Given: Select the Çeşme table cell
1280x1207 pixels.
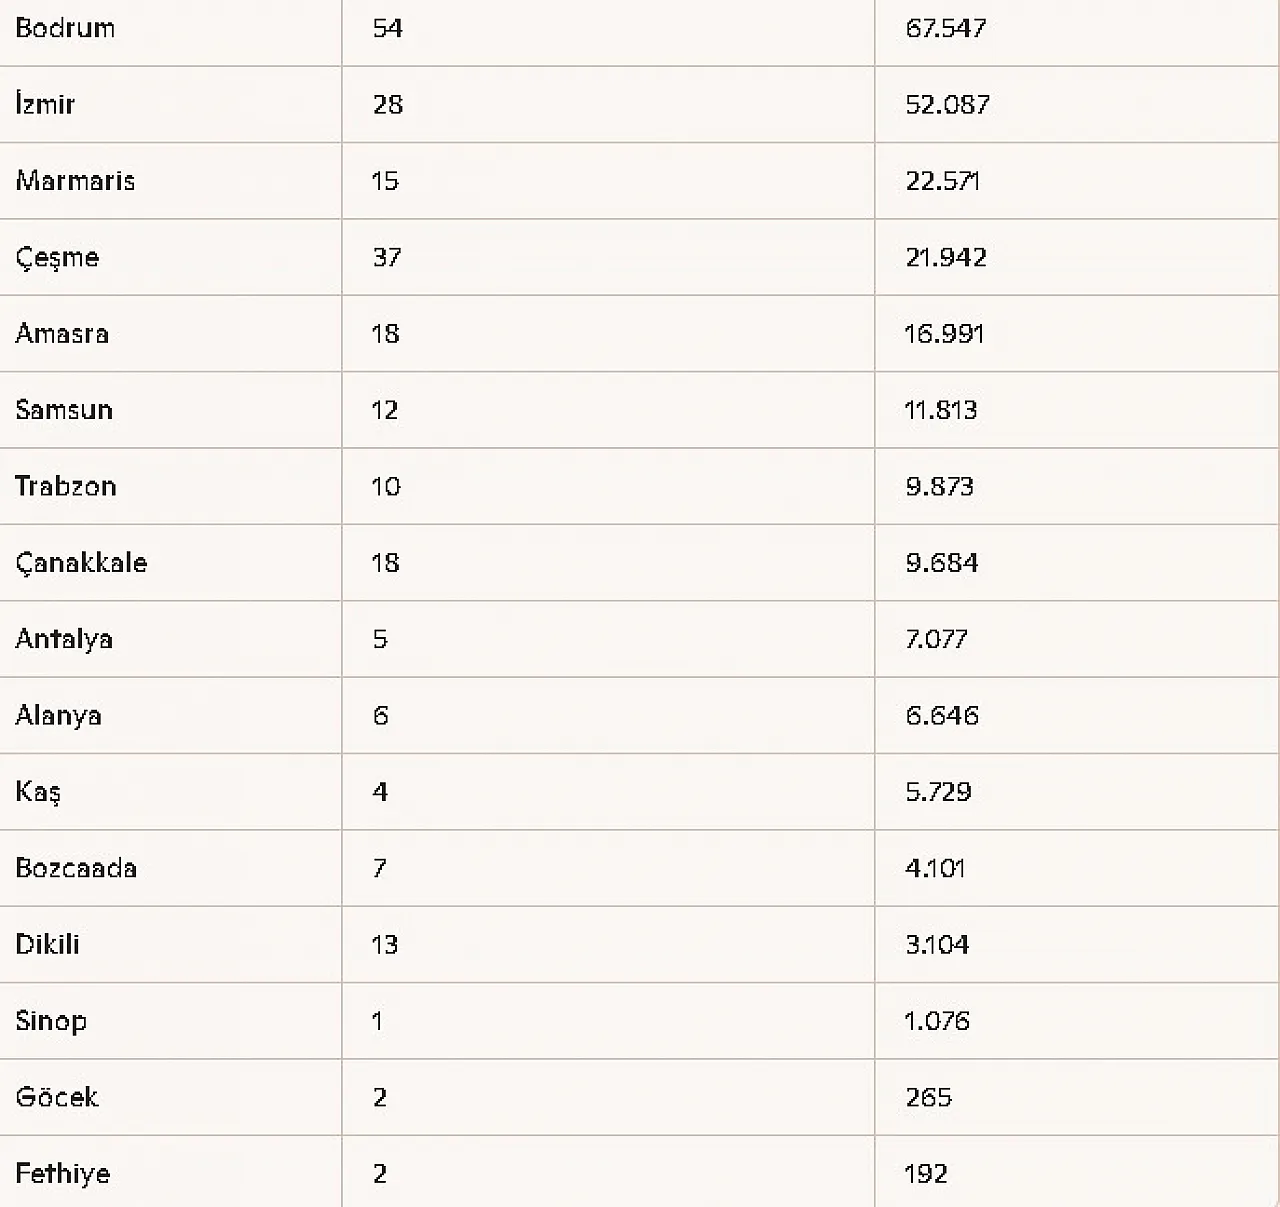Looking at the screenshot, I should [57, 258].
